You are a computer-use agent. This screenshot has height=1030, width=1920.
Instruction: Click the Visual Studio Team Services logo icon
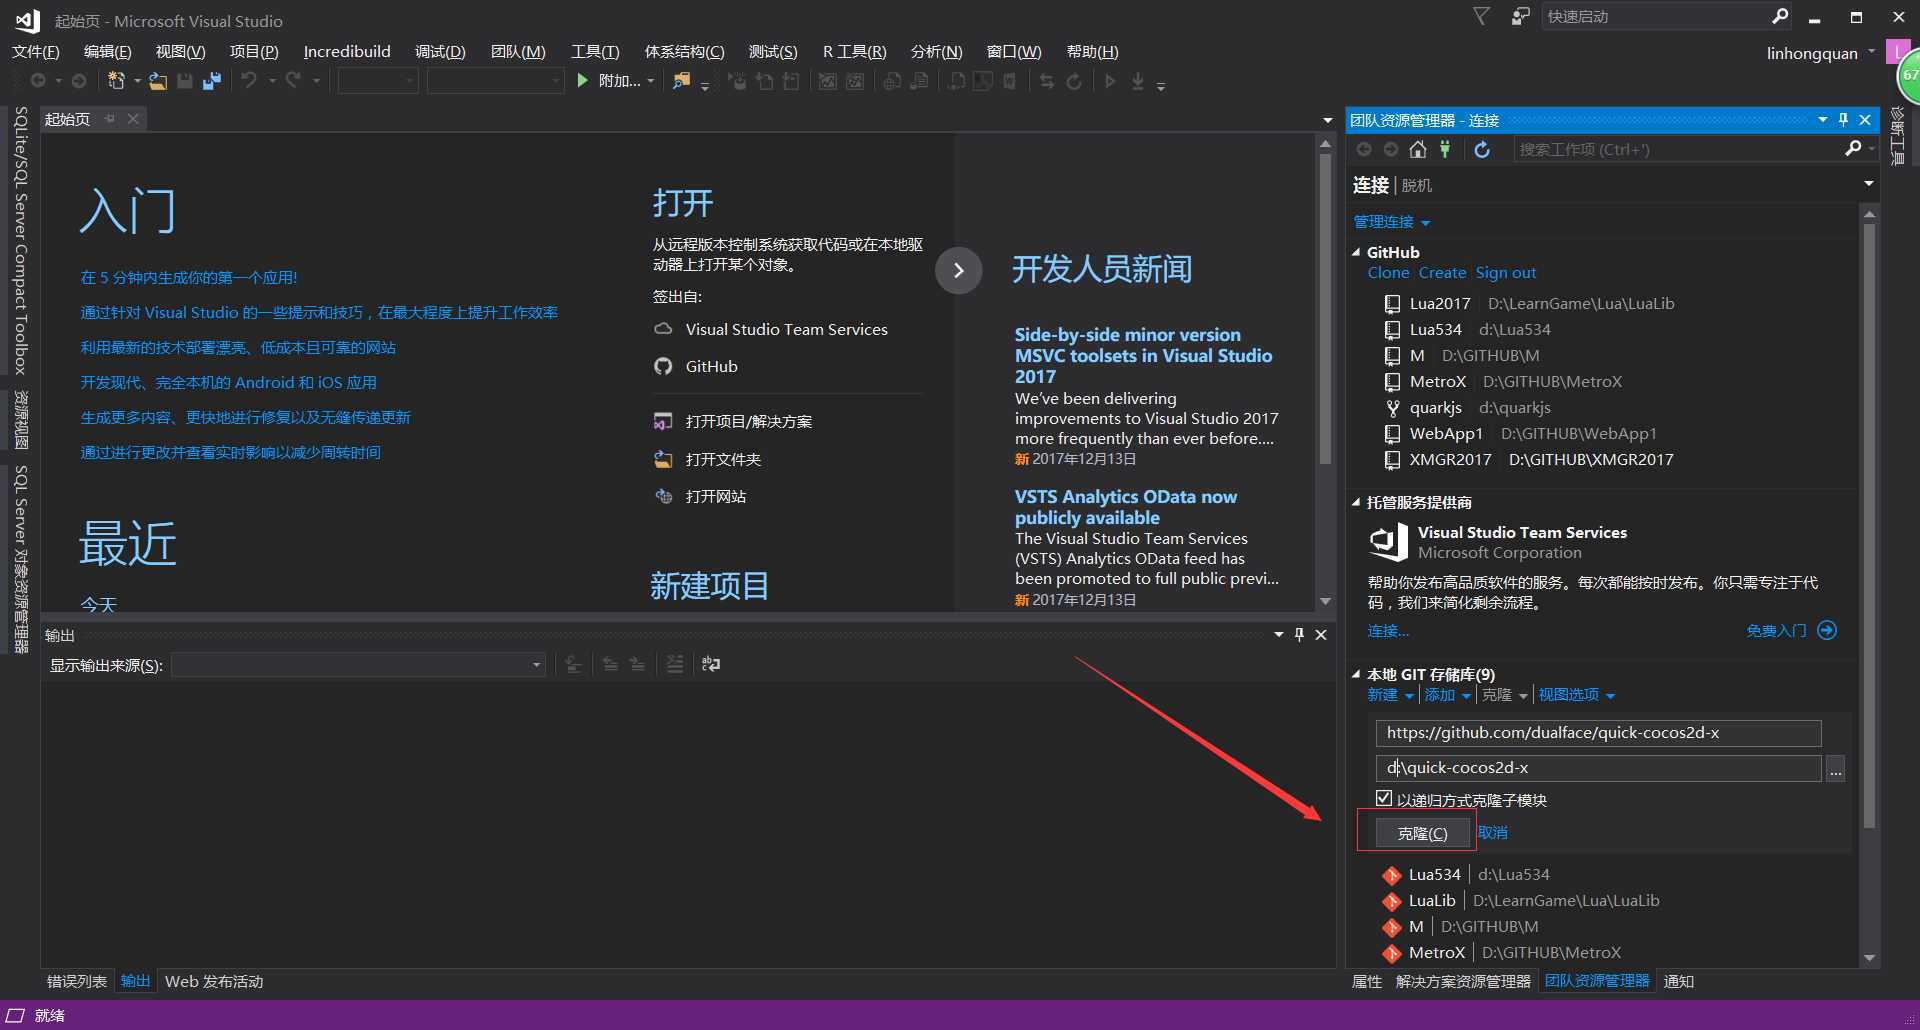[x=1388, y=542]
